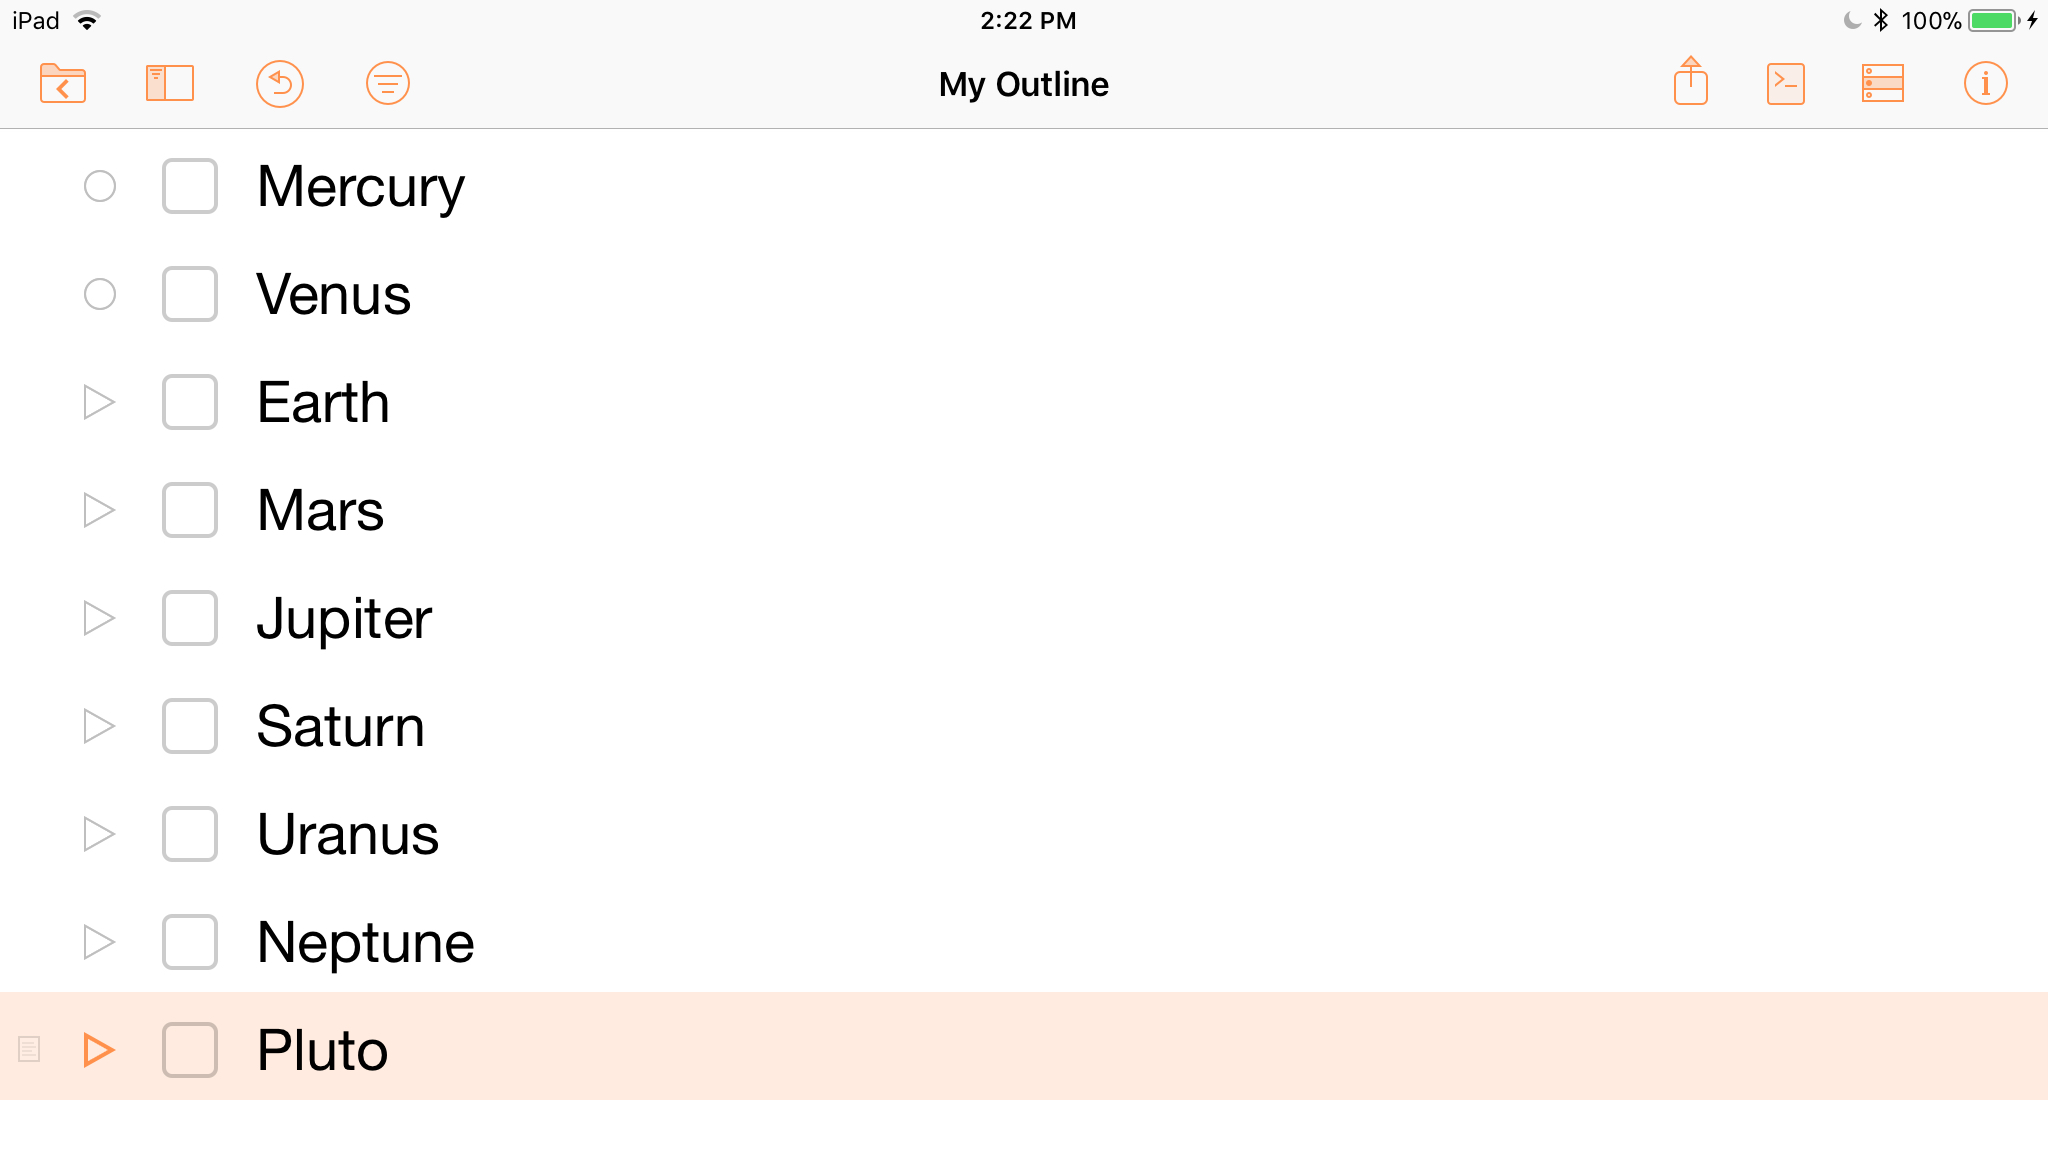This screenshot has height=1173, width=2048.
Task: Expand the Earth outline entry
Action: pos(98,402)
